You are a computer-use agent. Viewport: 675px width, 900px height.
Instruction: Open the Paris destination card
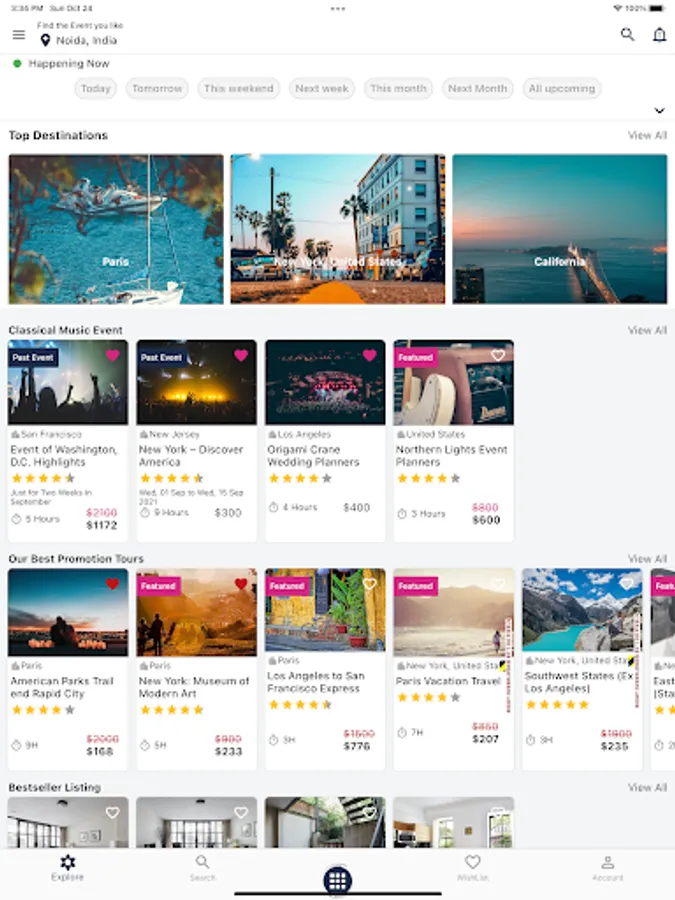pos(116,229)
